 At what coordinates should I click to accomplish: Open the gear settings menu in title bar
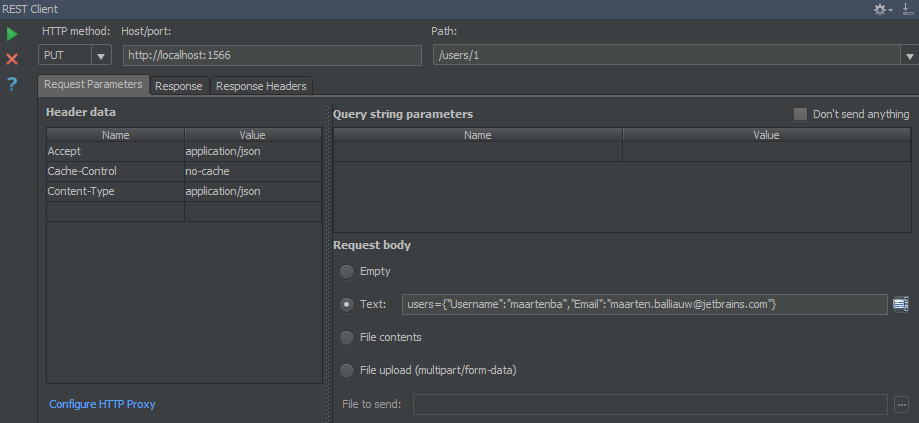(882, 9)
